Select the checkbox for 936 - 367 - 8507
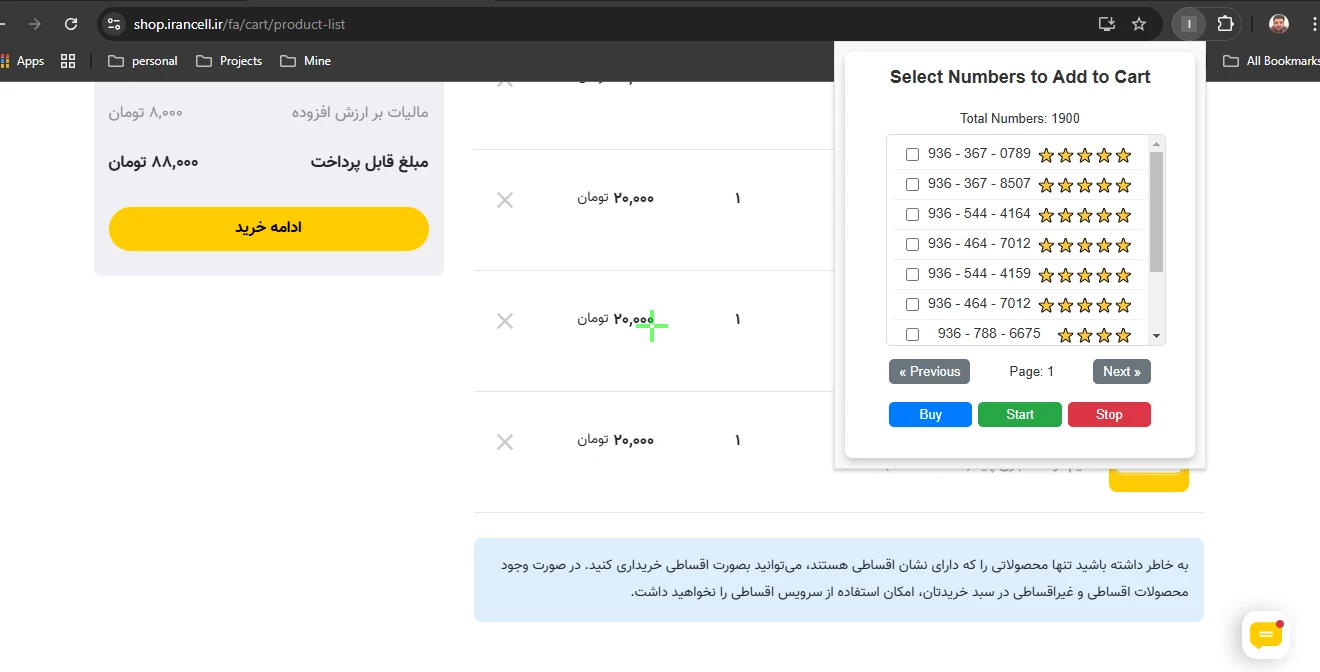 (x=912, y=185)
